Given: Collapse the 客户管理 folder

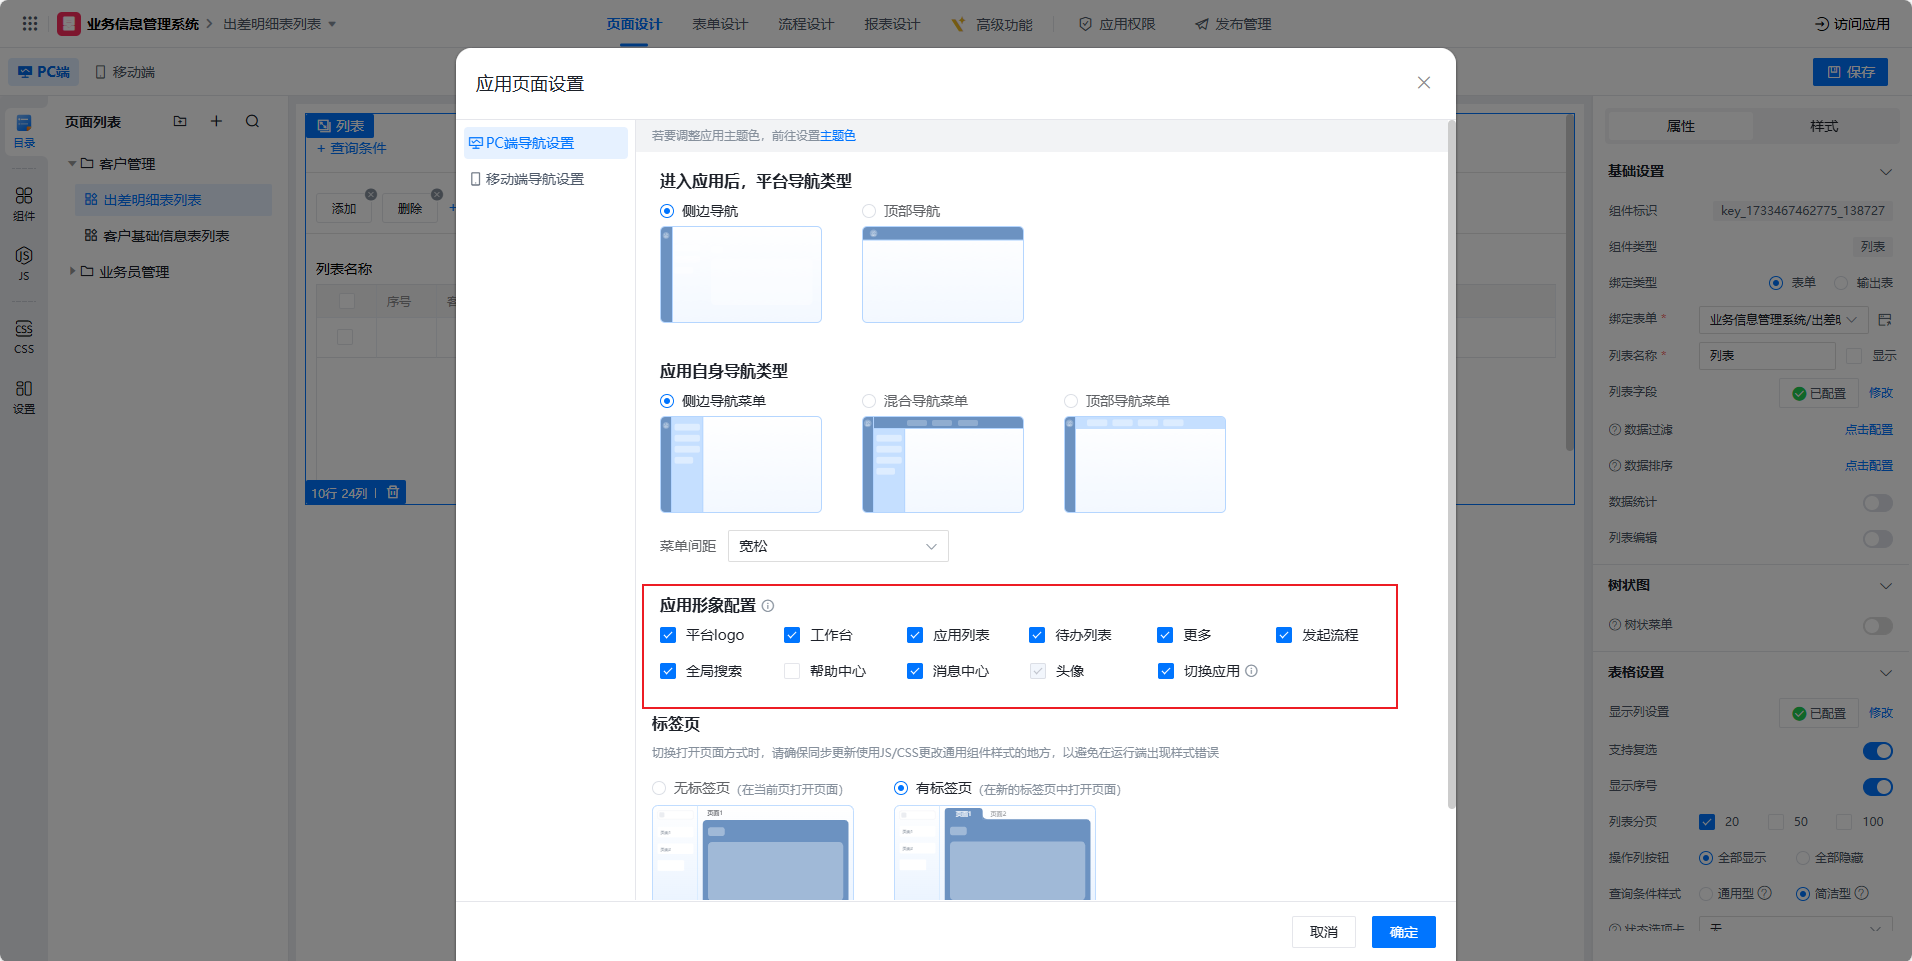Looking at the screenshot, I should point(72,164).
